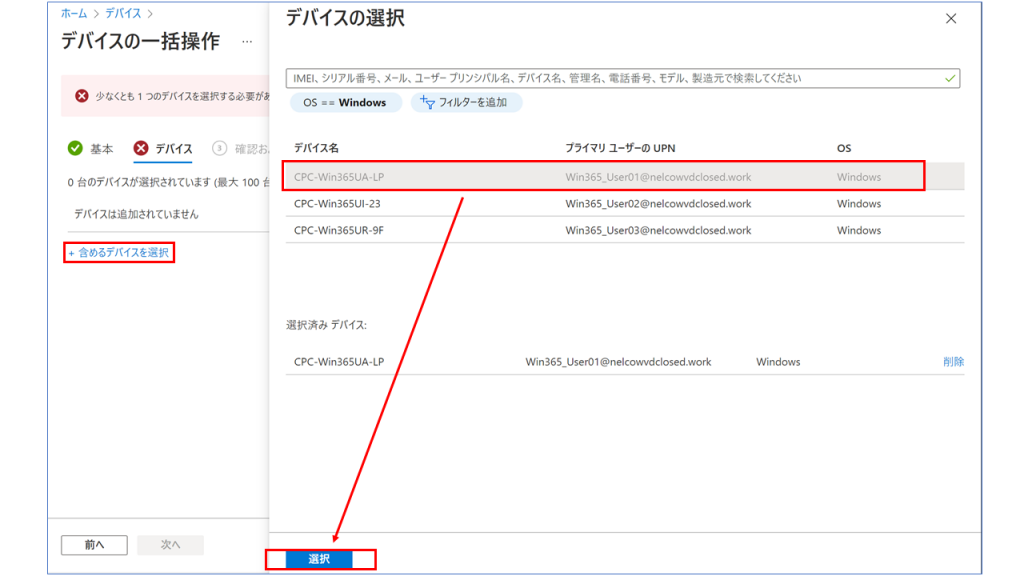Viewport: 1024px width, 576px height.
Task: Click the disabled 次へ button
Action: (170, 545)
